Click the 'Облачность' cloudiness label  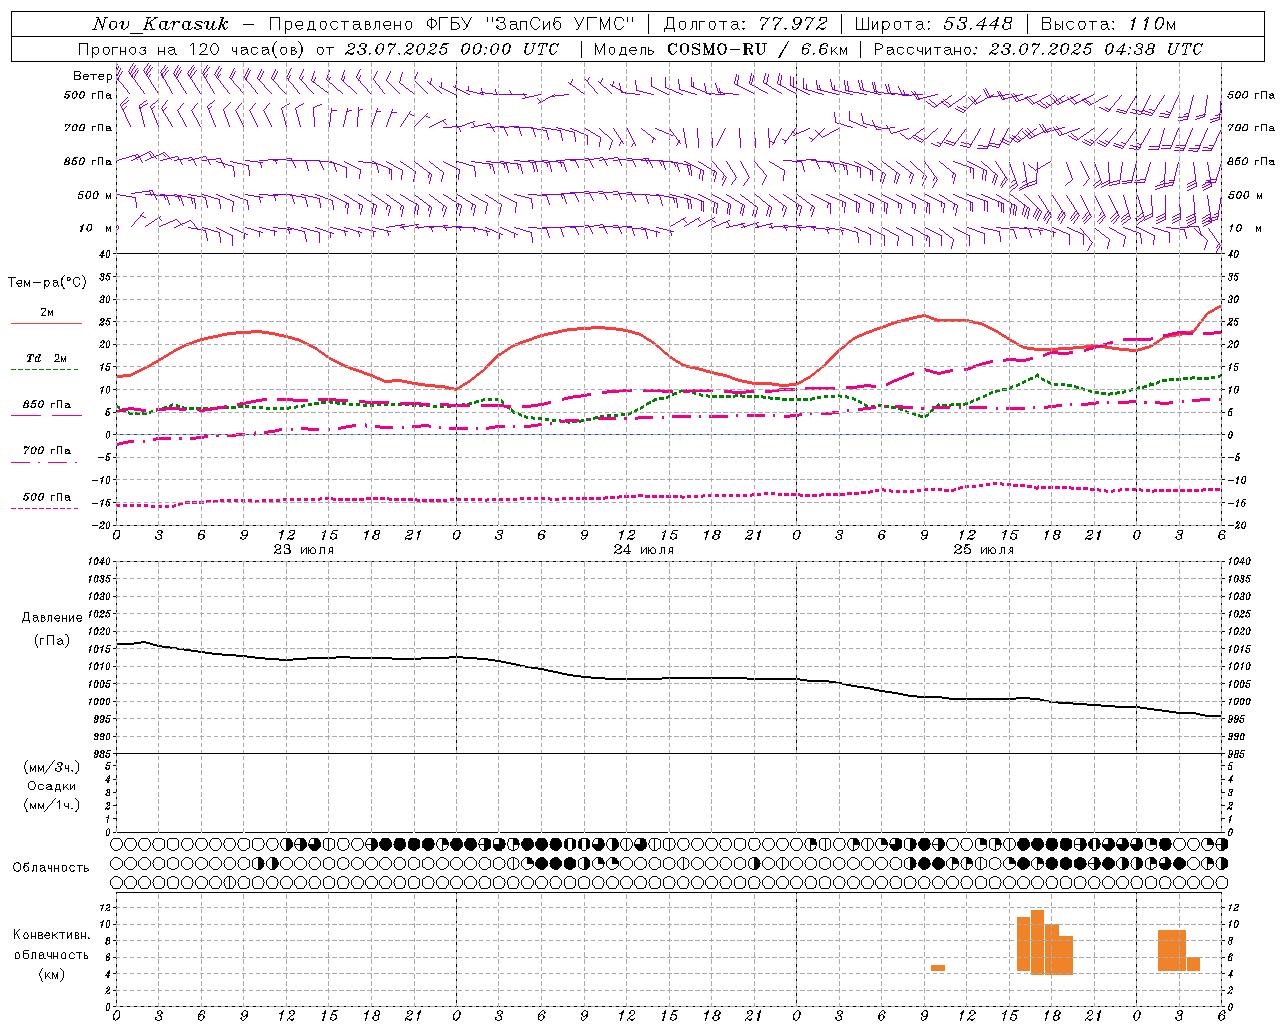coord(51,868)
